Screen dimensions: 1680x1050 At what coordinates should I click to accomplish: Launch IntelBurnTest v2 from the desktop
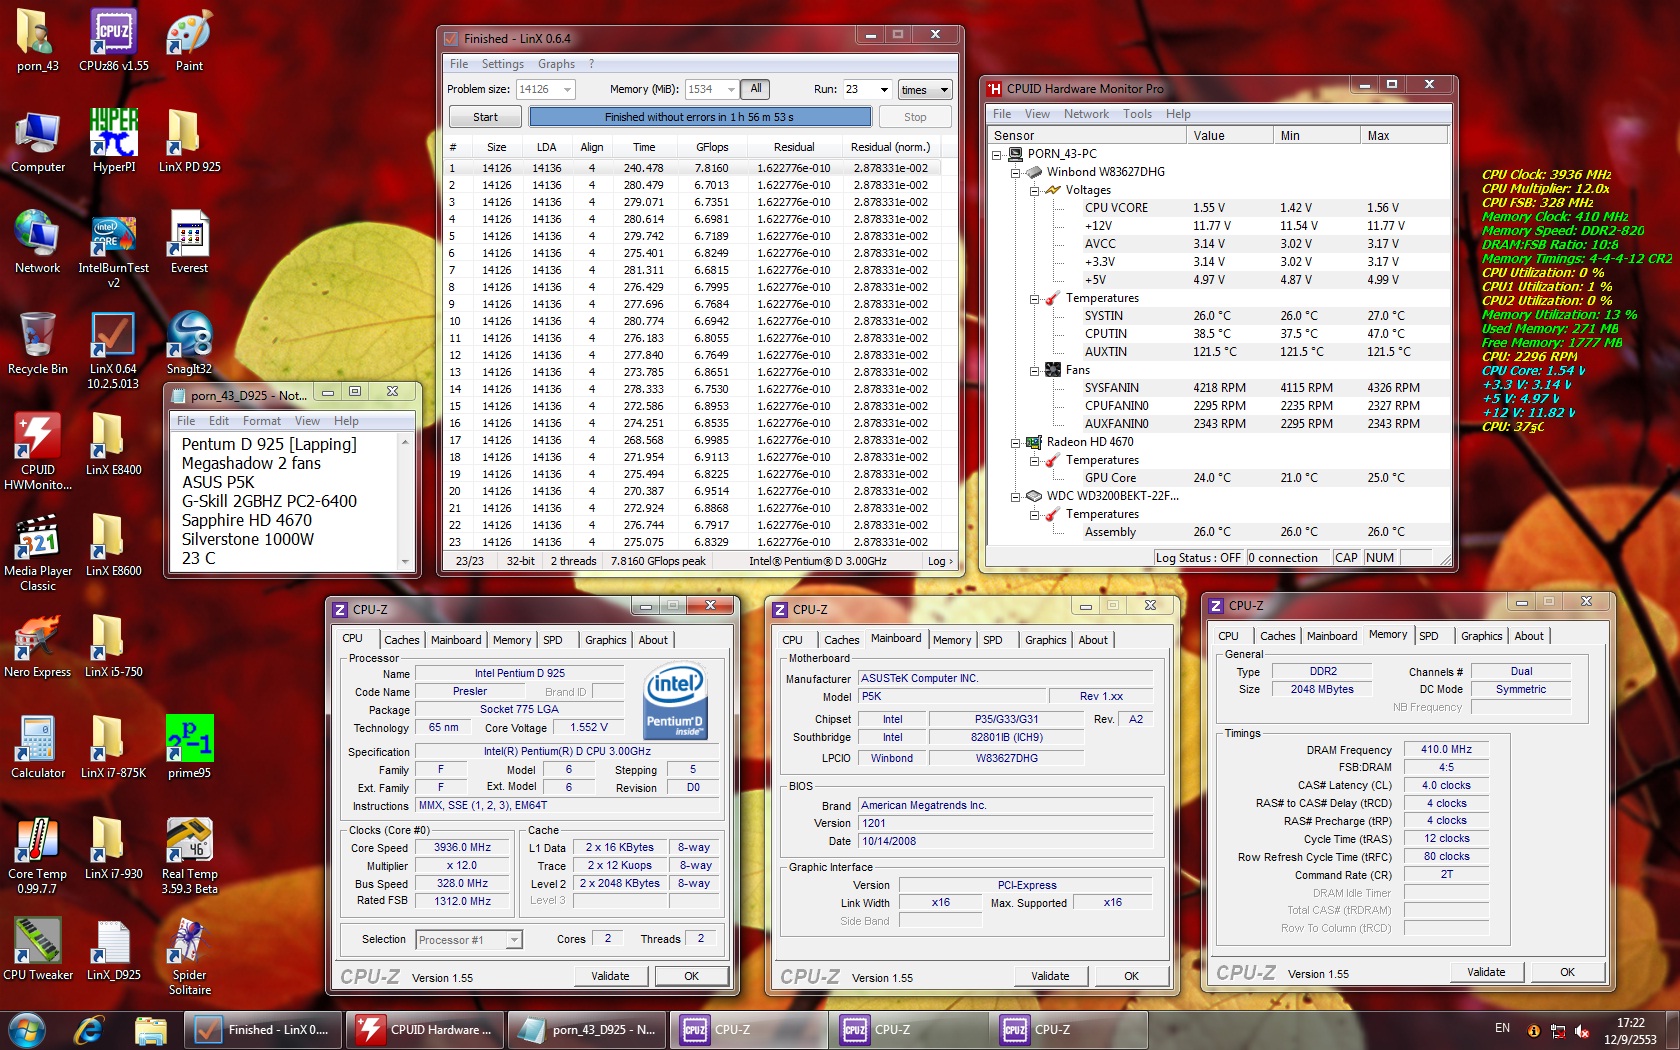click(113, 236)
